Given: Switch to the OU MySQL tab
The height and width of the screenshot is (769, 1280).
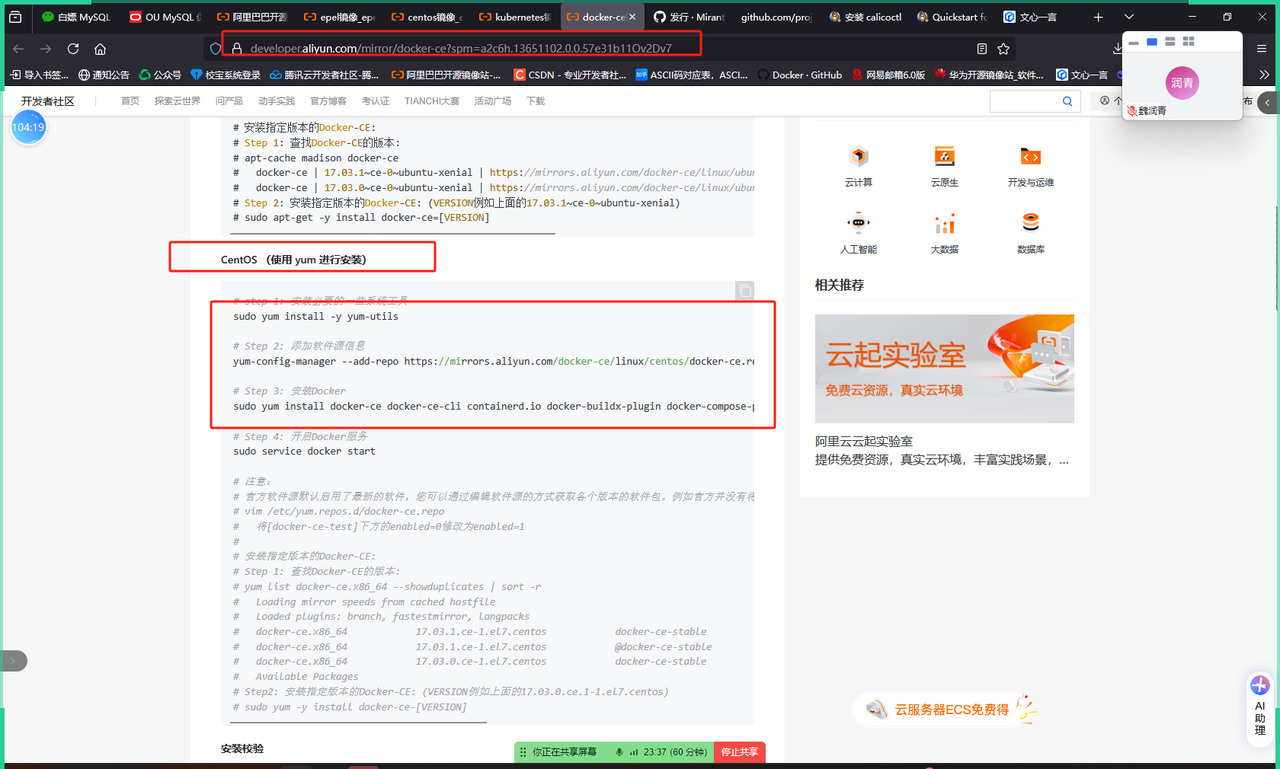Looking at the screenshot, I should [166, 17].
